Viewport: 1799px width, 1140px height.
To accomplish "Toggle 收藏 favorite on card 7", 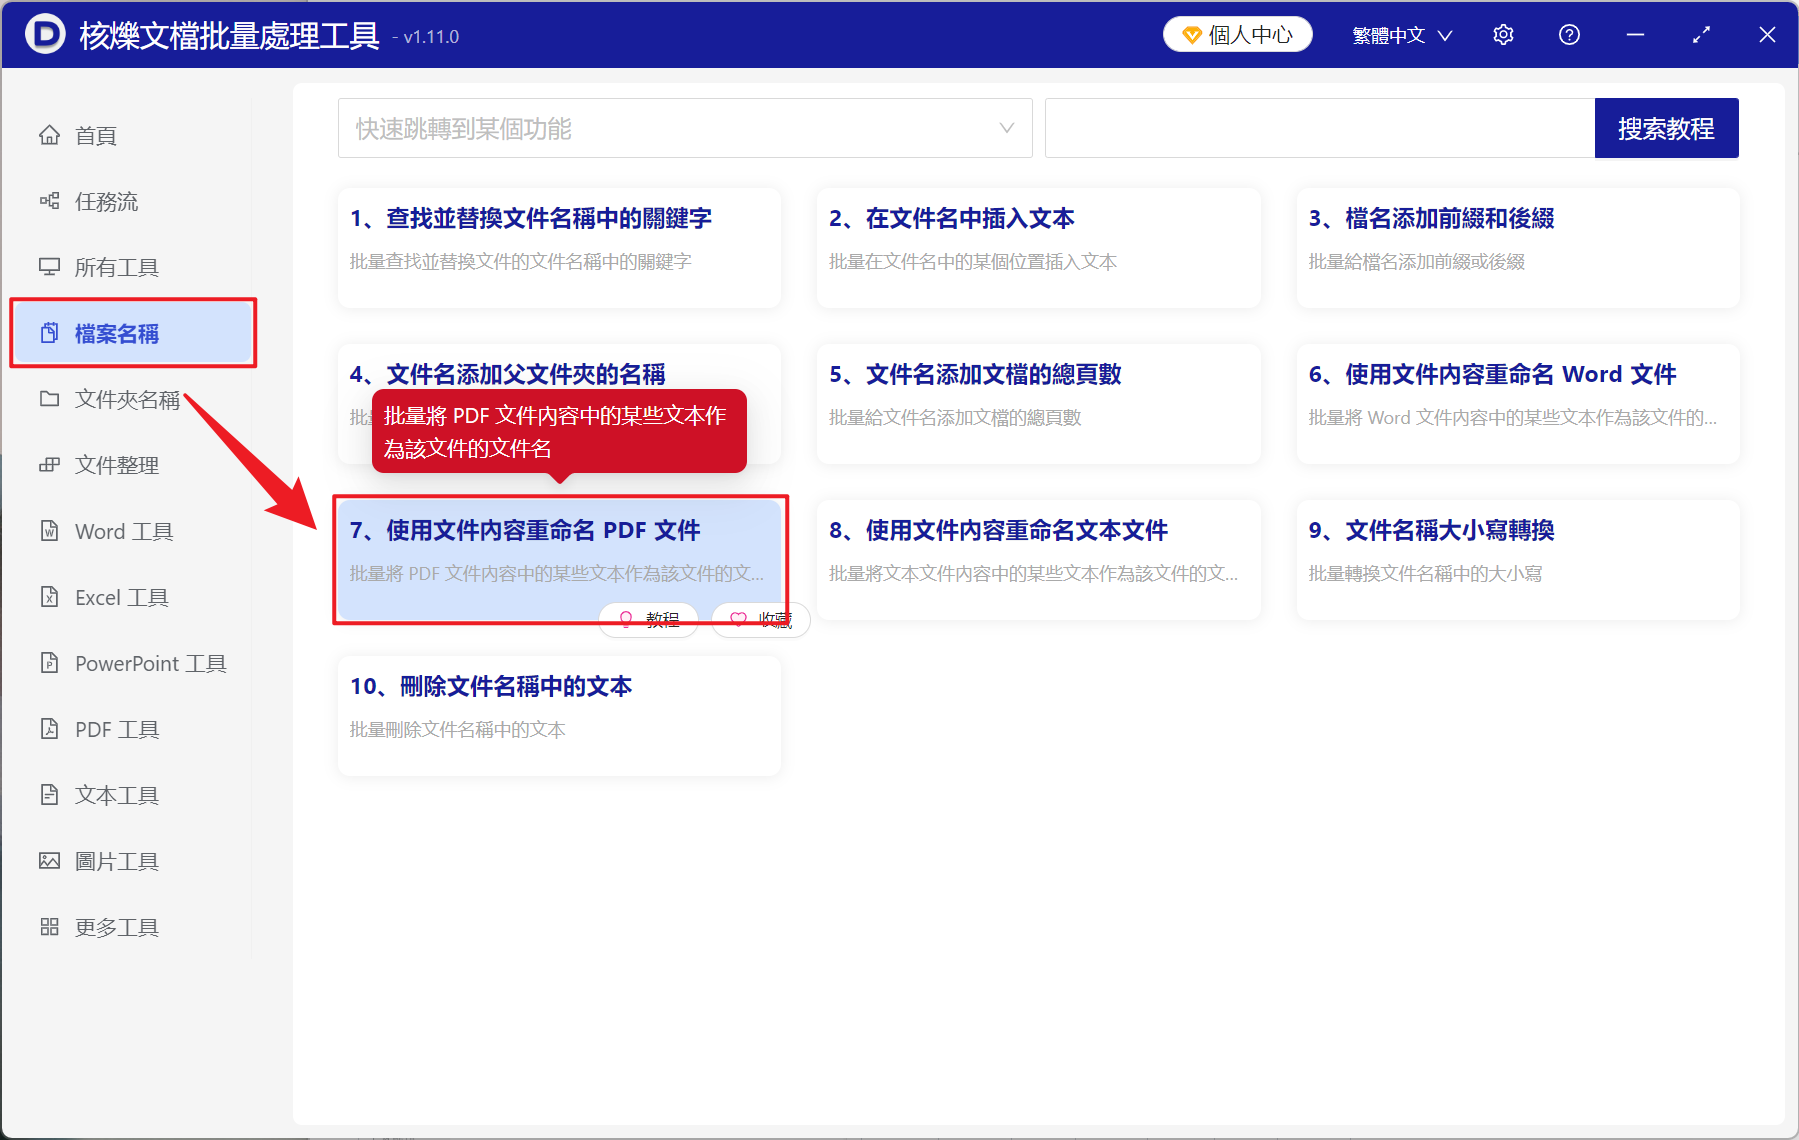I will (x=760, y=619).
